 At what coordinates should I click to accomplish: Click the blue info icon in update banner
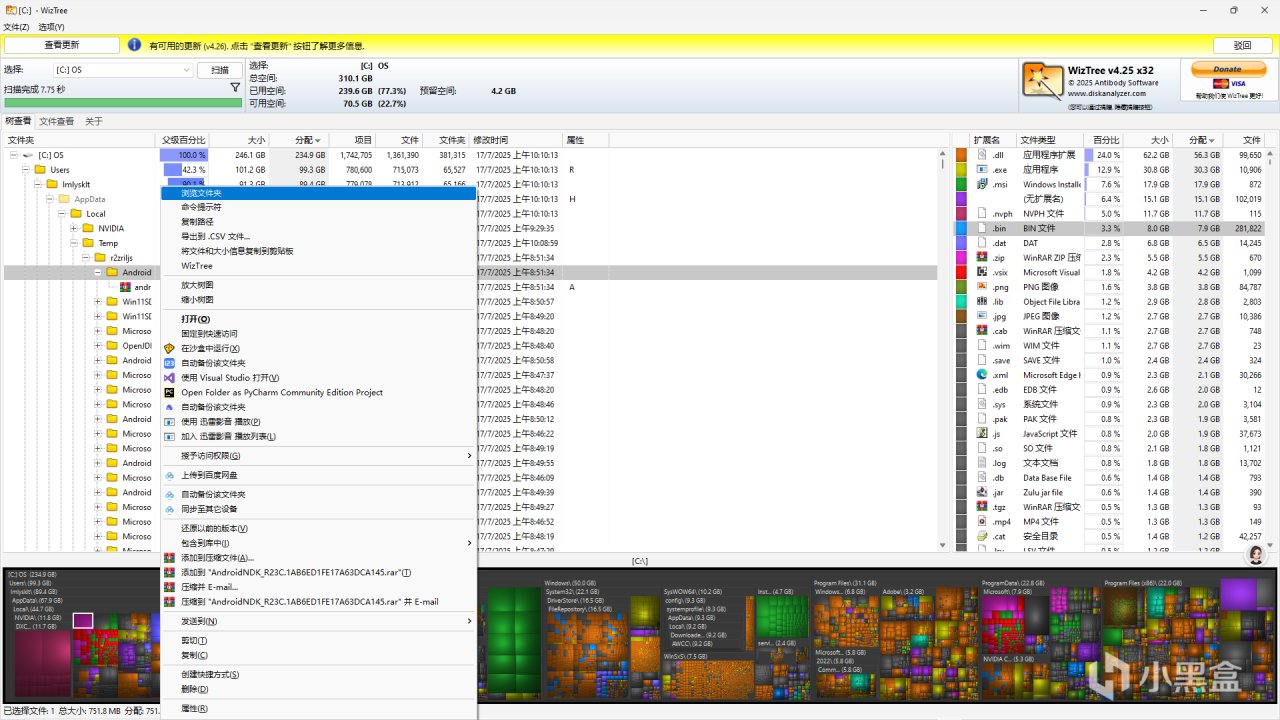(x=134, y=45)
